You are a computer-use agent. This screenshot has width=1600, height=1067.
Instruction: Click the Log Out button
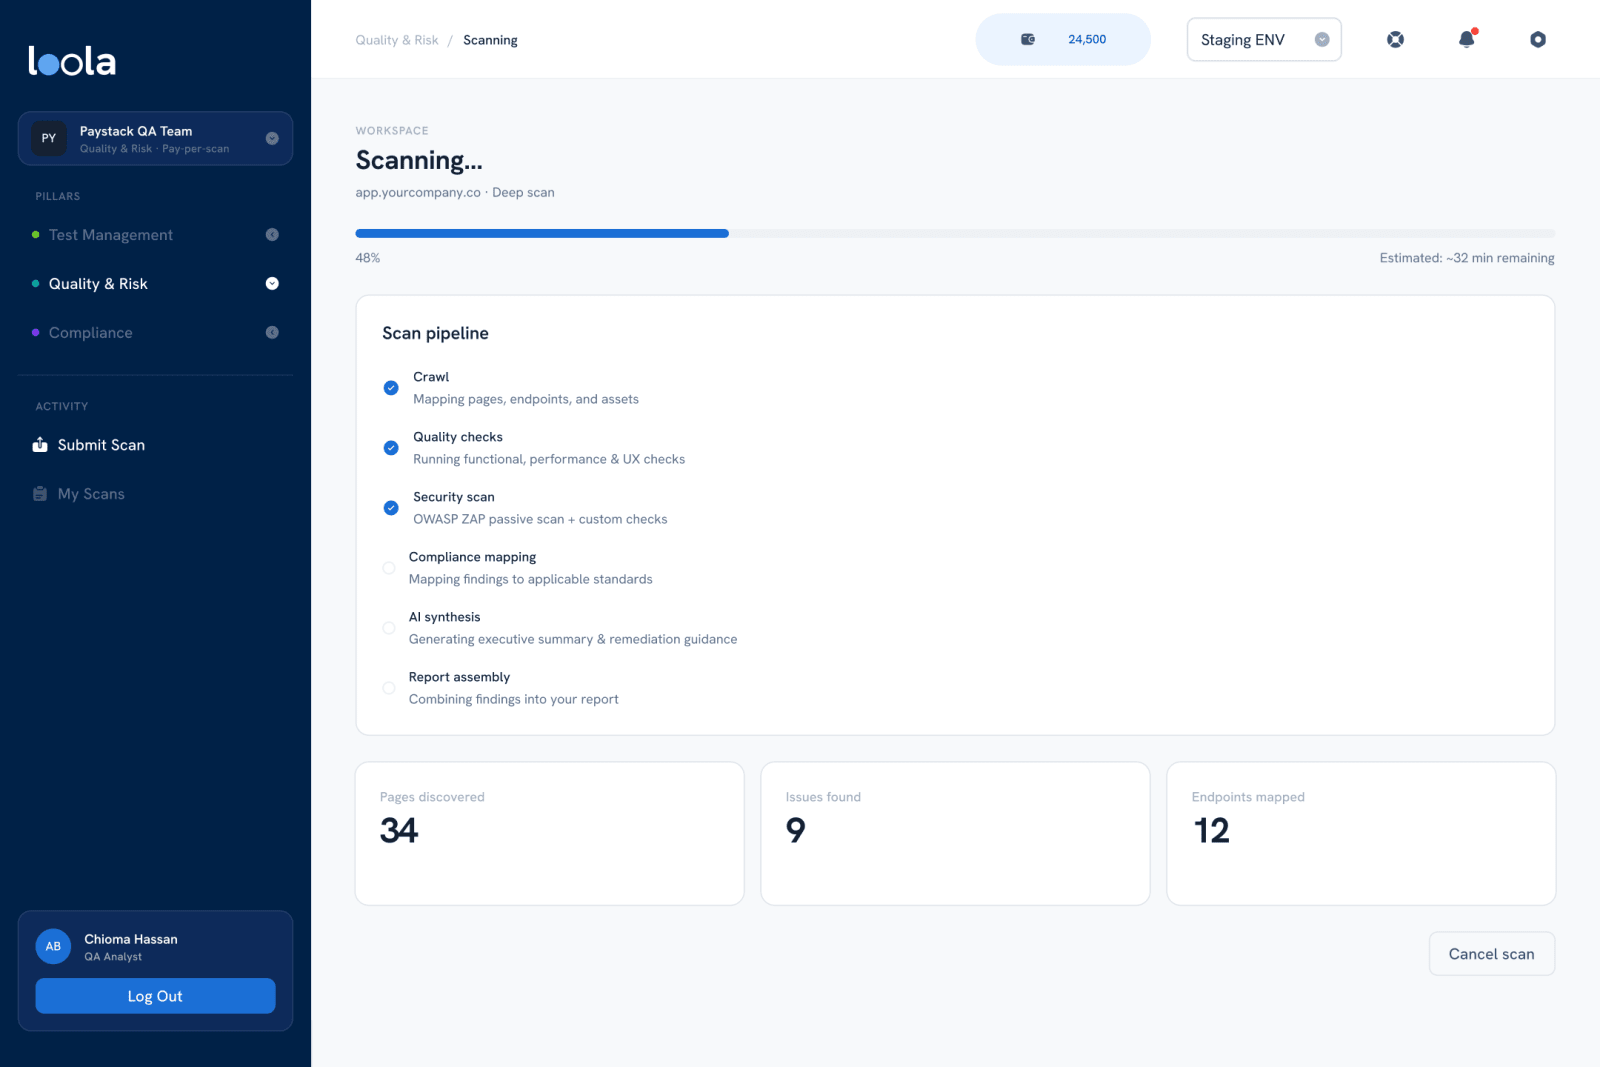point(155,996)
